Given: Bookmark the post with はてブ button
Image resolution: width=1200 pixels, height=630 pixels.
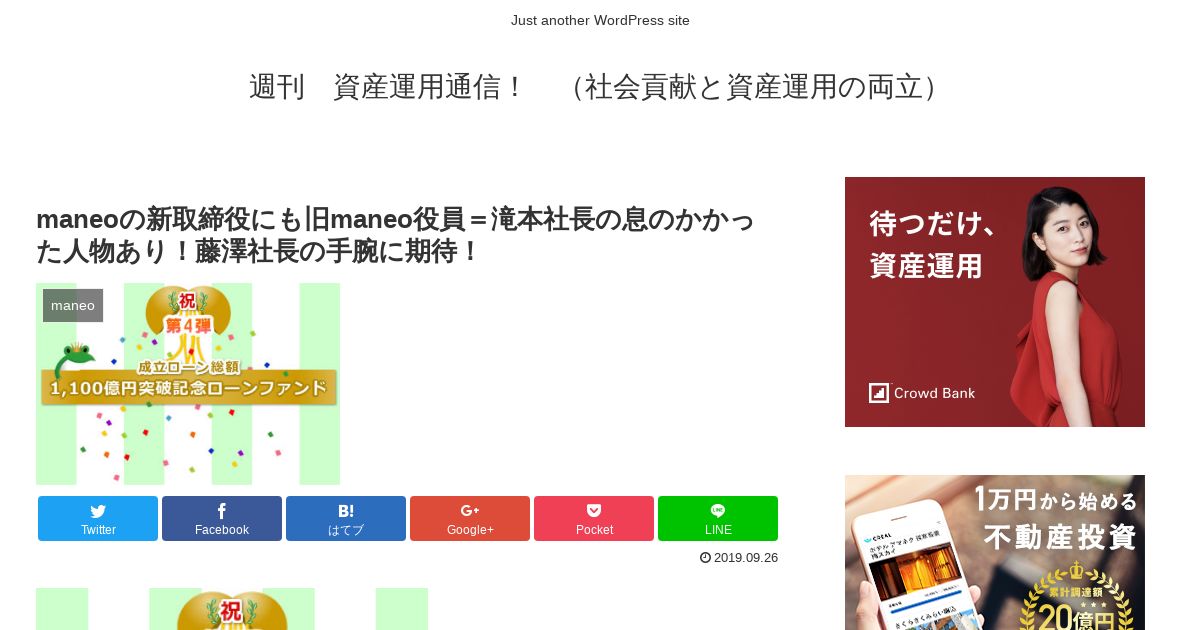Looking at the screenshot, I should (x=346, y=518).
